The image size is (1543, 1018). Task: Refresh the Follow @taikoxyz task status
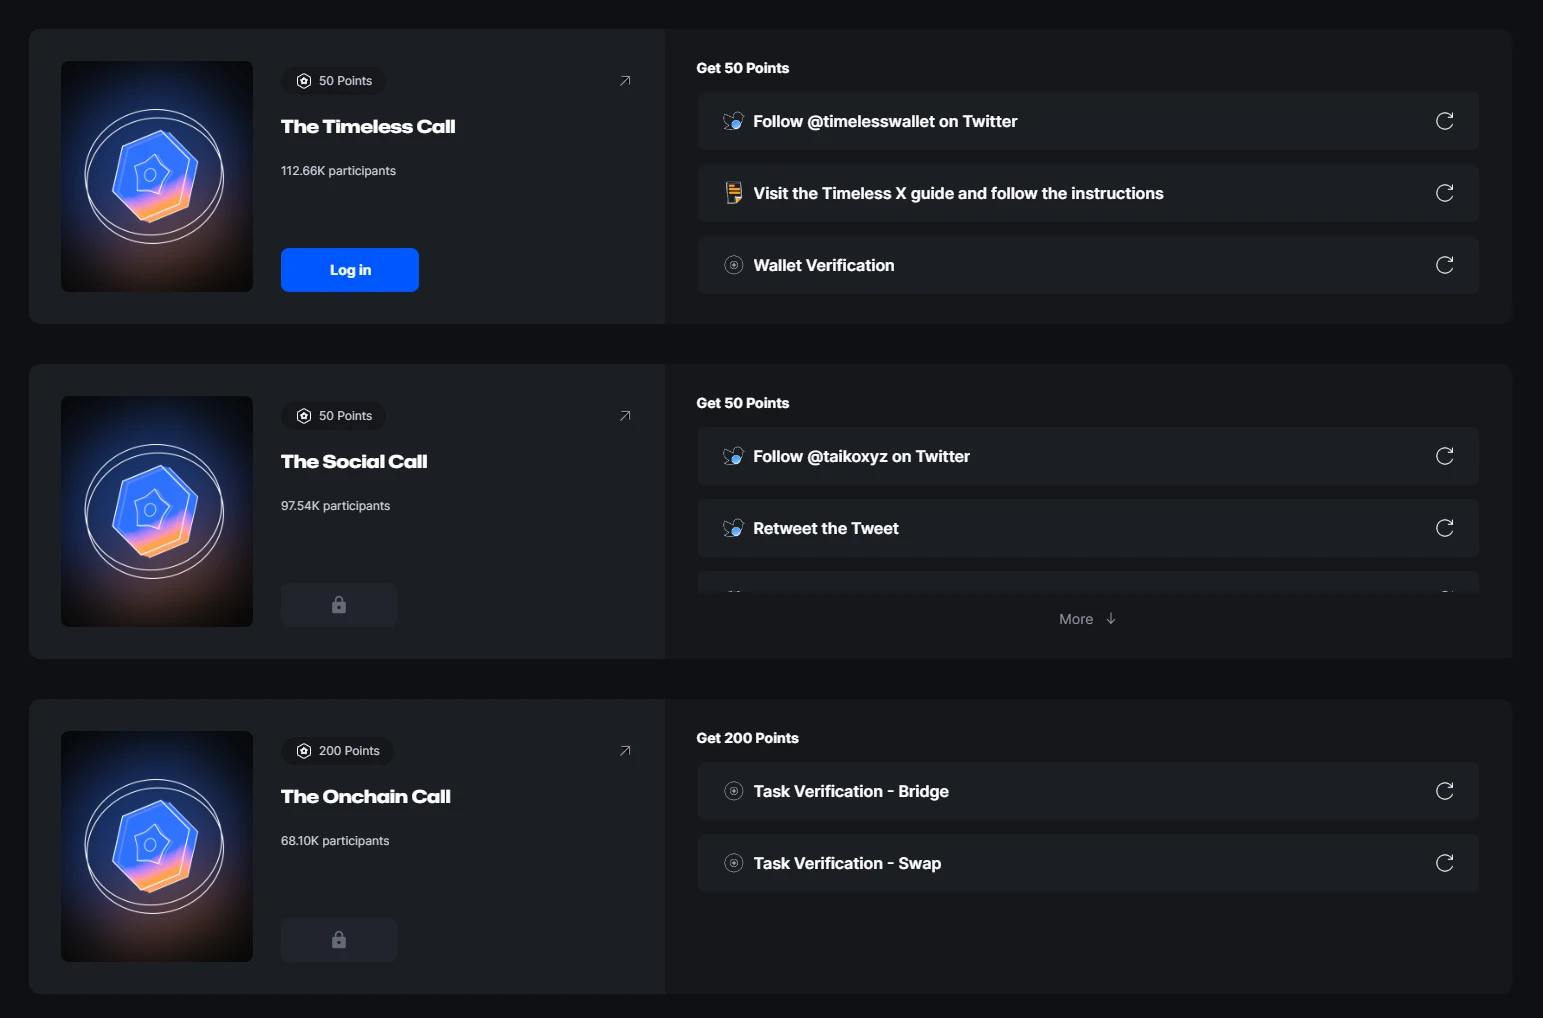click(1444, 456)
